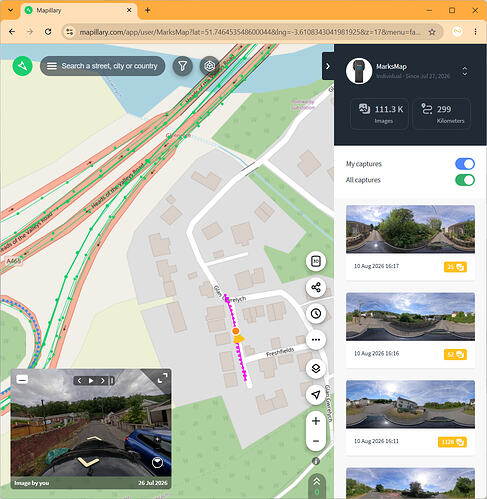Click the viewer bearing compass indicator

(157, 462)
